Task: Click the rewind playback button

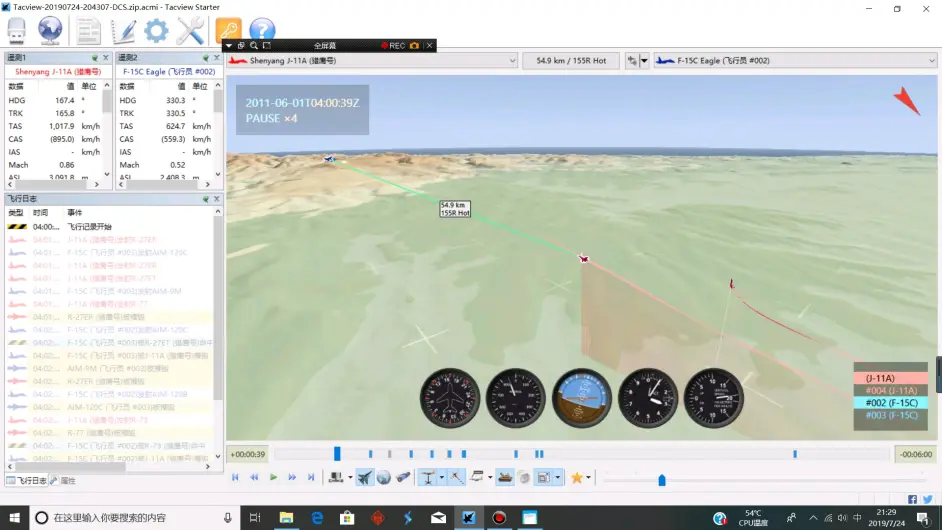Action: coord(254,477)
